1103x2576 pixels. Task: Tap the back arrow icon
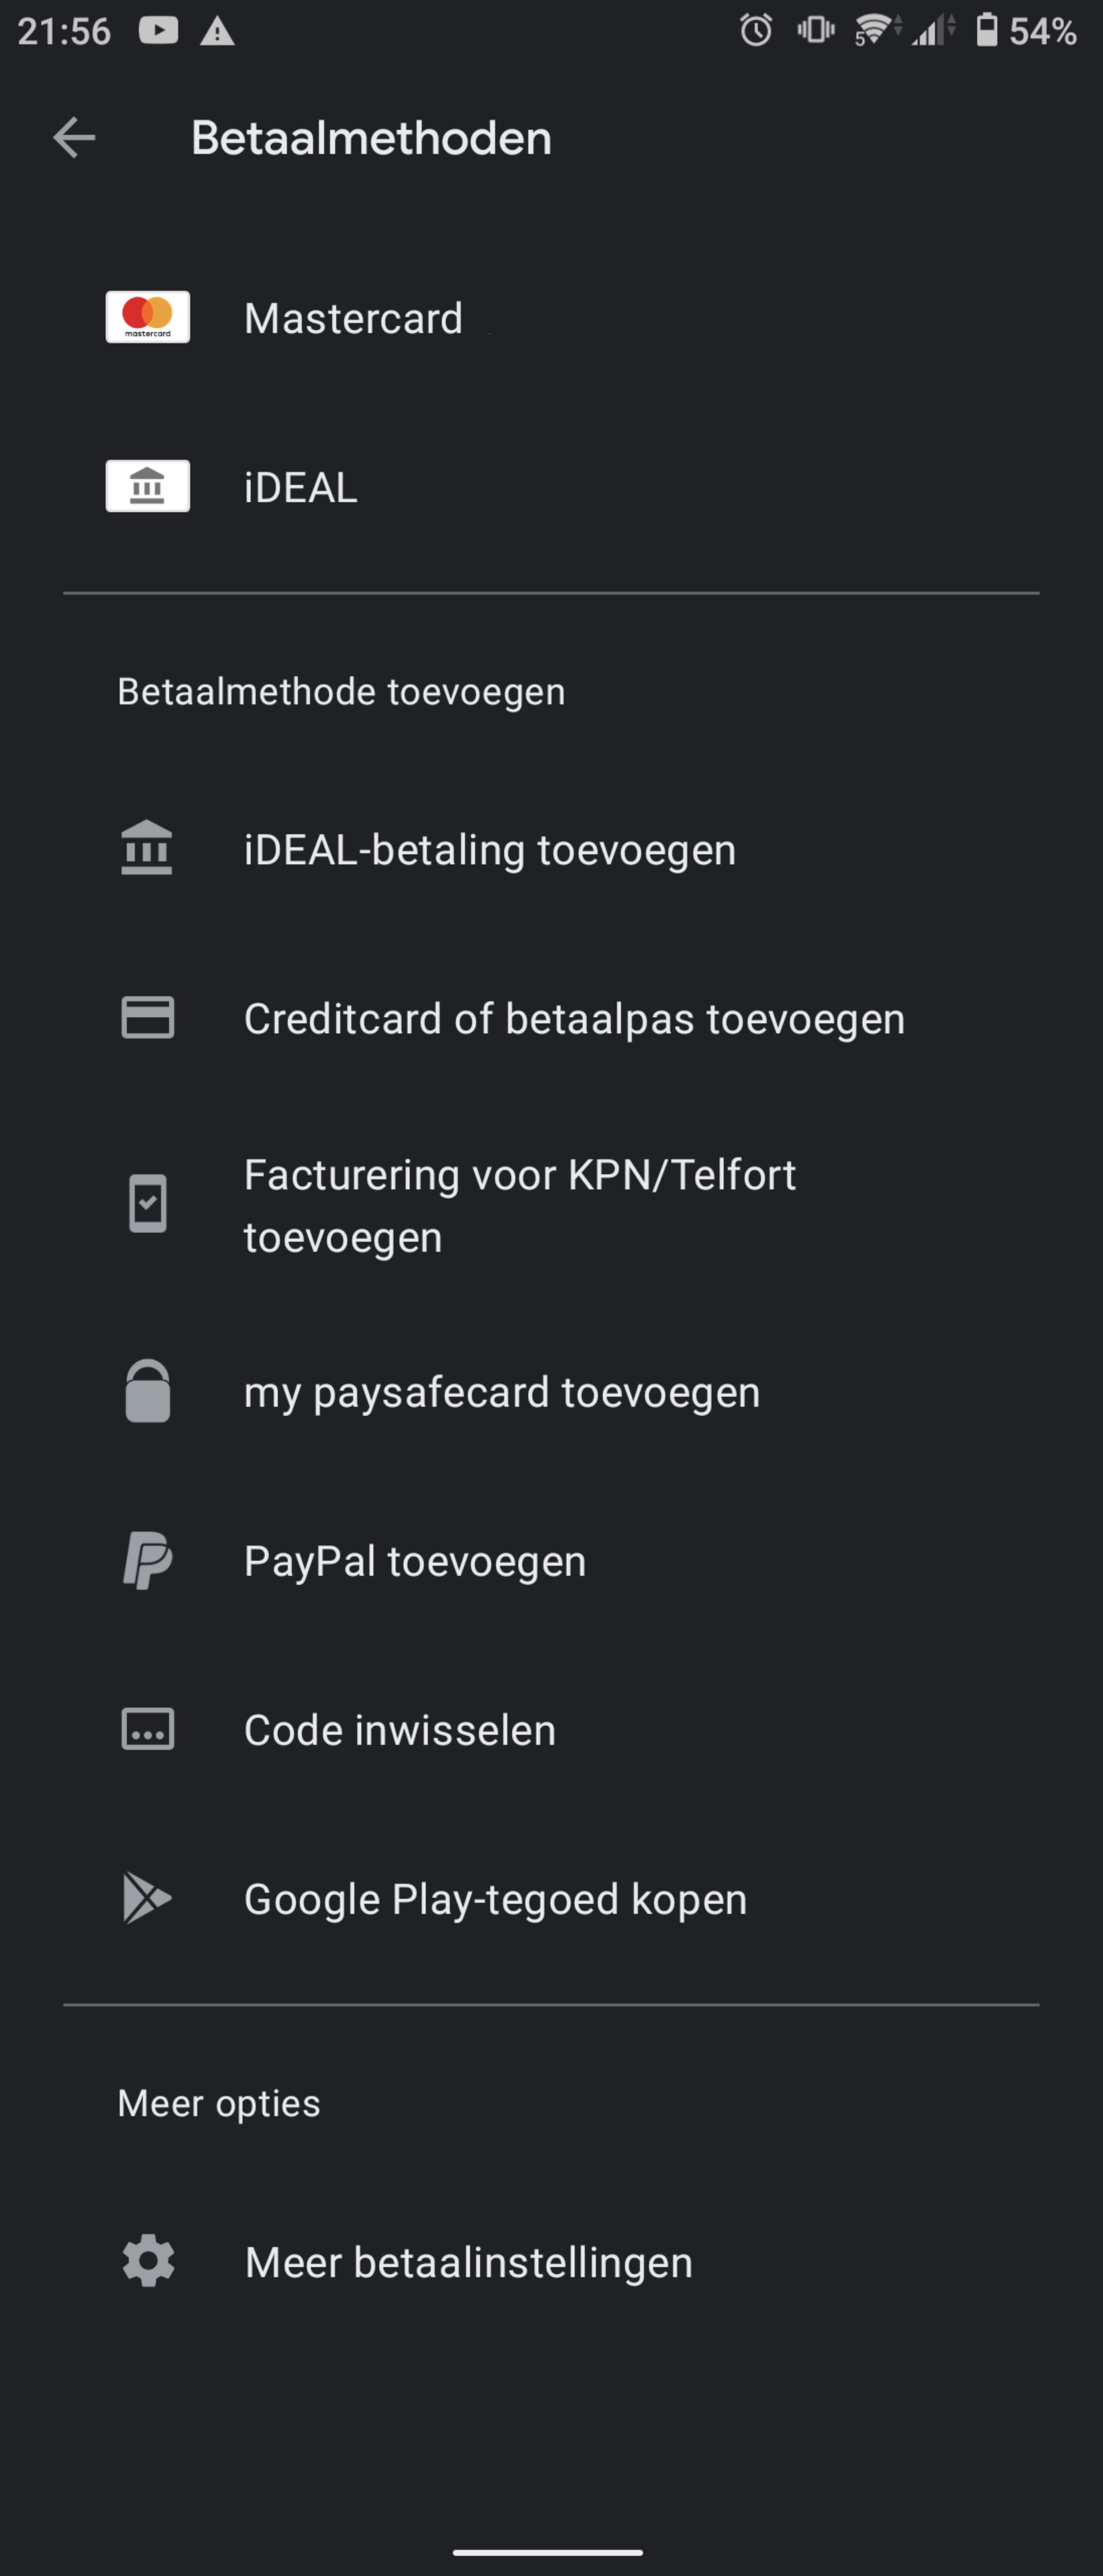[74, 138]
